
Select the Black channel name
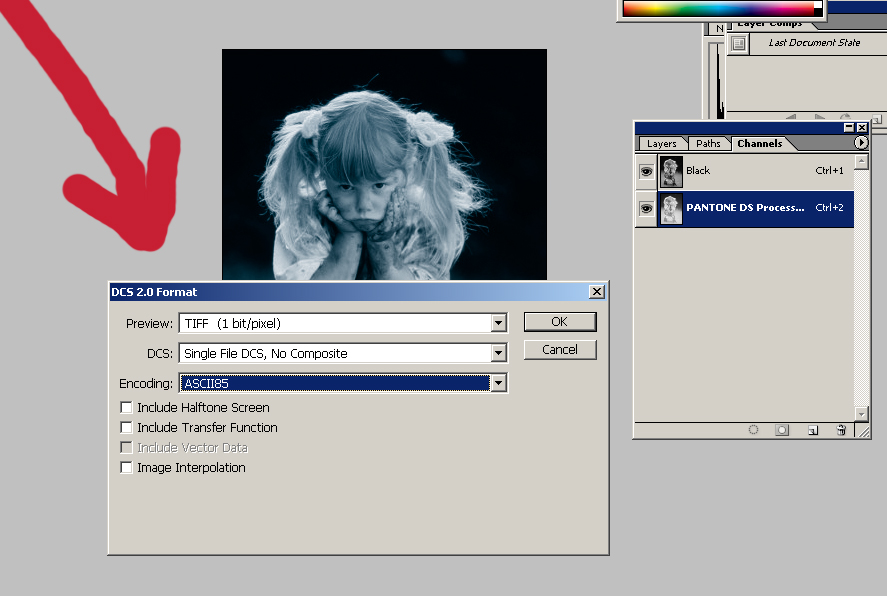click(697, 171)
